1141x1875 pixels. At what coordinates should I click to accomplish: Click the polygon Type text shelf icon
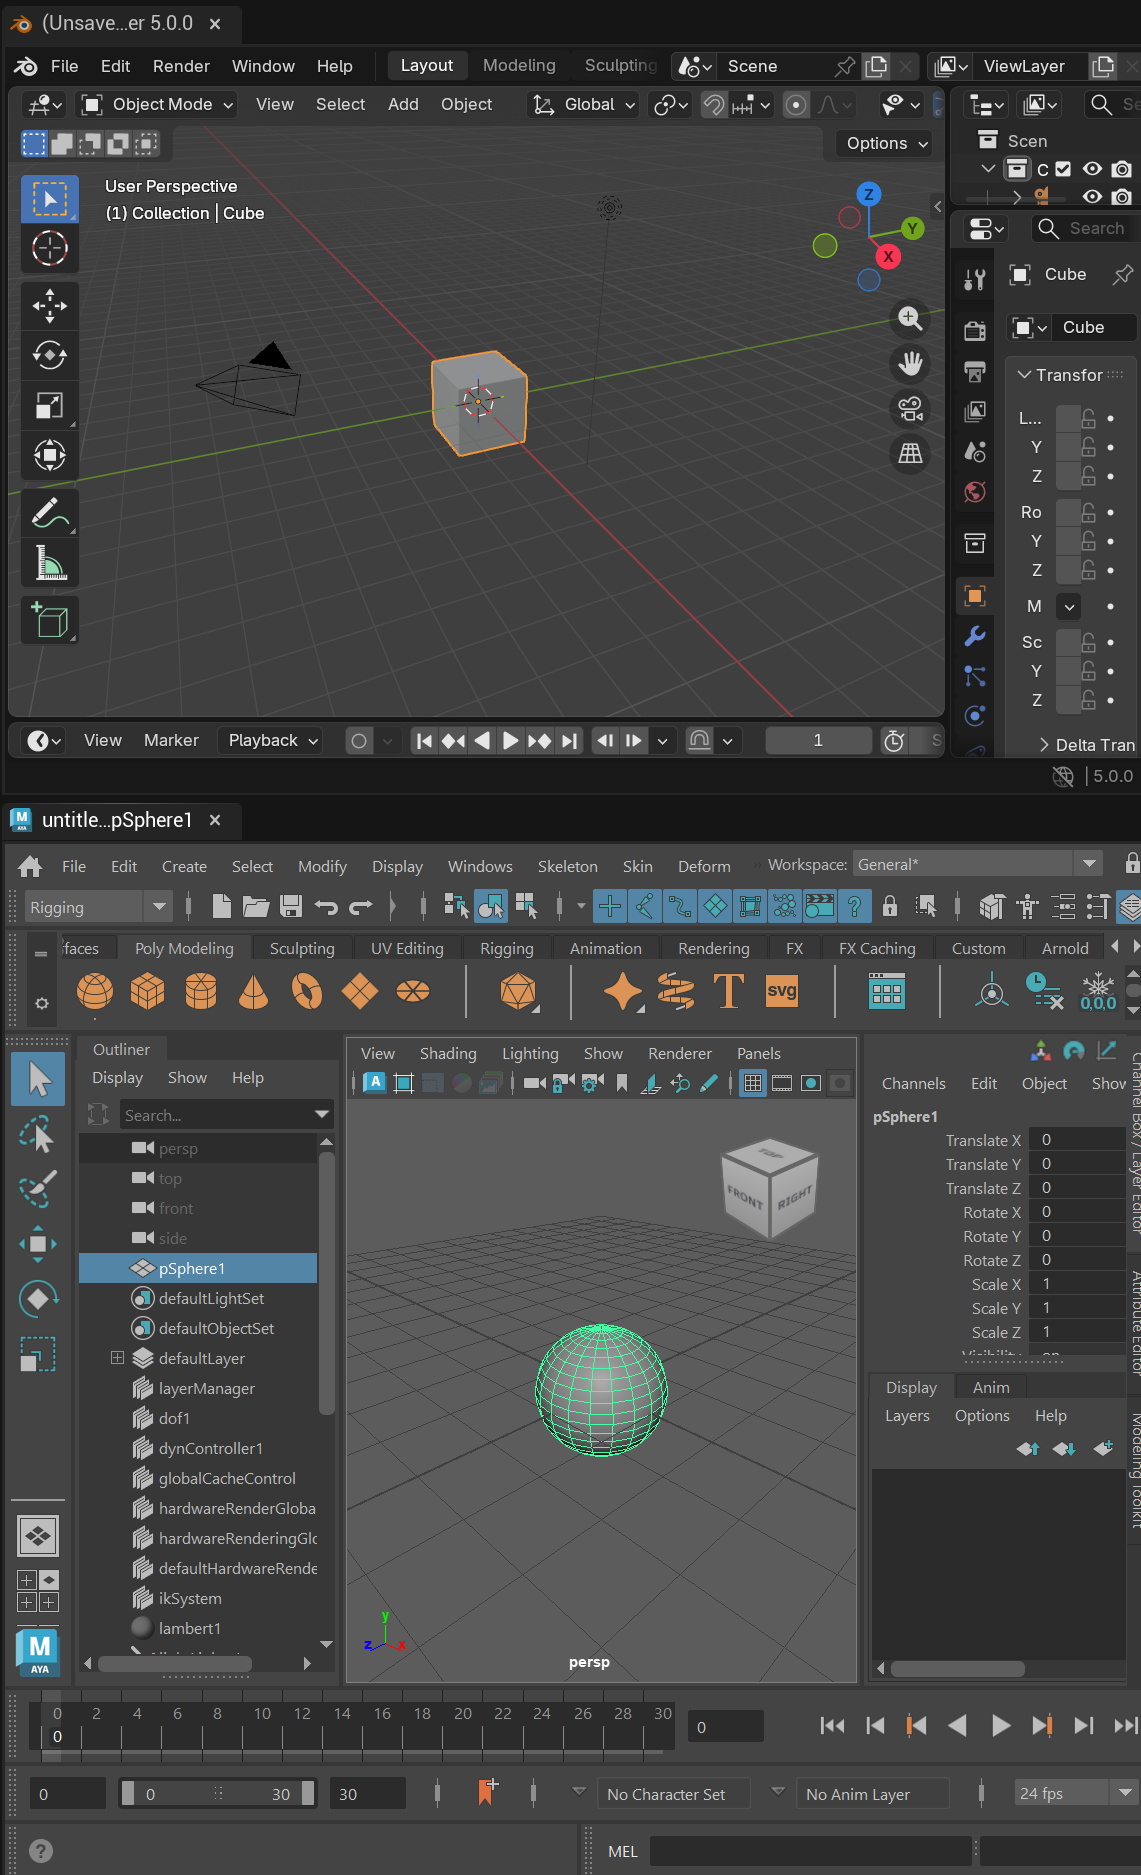click(x=729, y=991)
